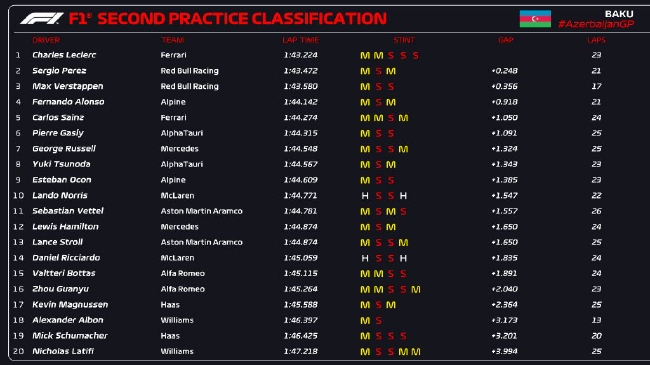Click the BAKU location label
Screen dimensions: 650x365
[x=619, y=14]
